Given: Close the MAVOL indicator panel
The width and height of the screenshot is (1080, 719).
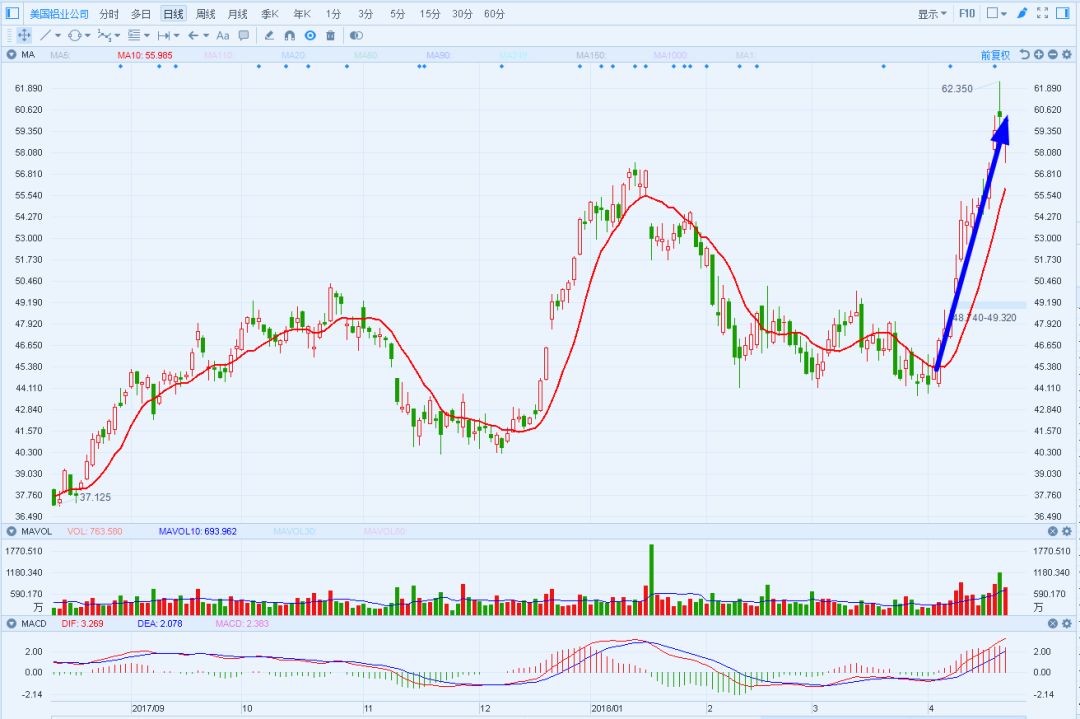Looking at the screenshot, I should (1052, 531).
